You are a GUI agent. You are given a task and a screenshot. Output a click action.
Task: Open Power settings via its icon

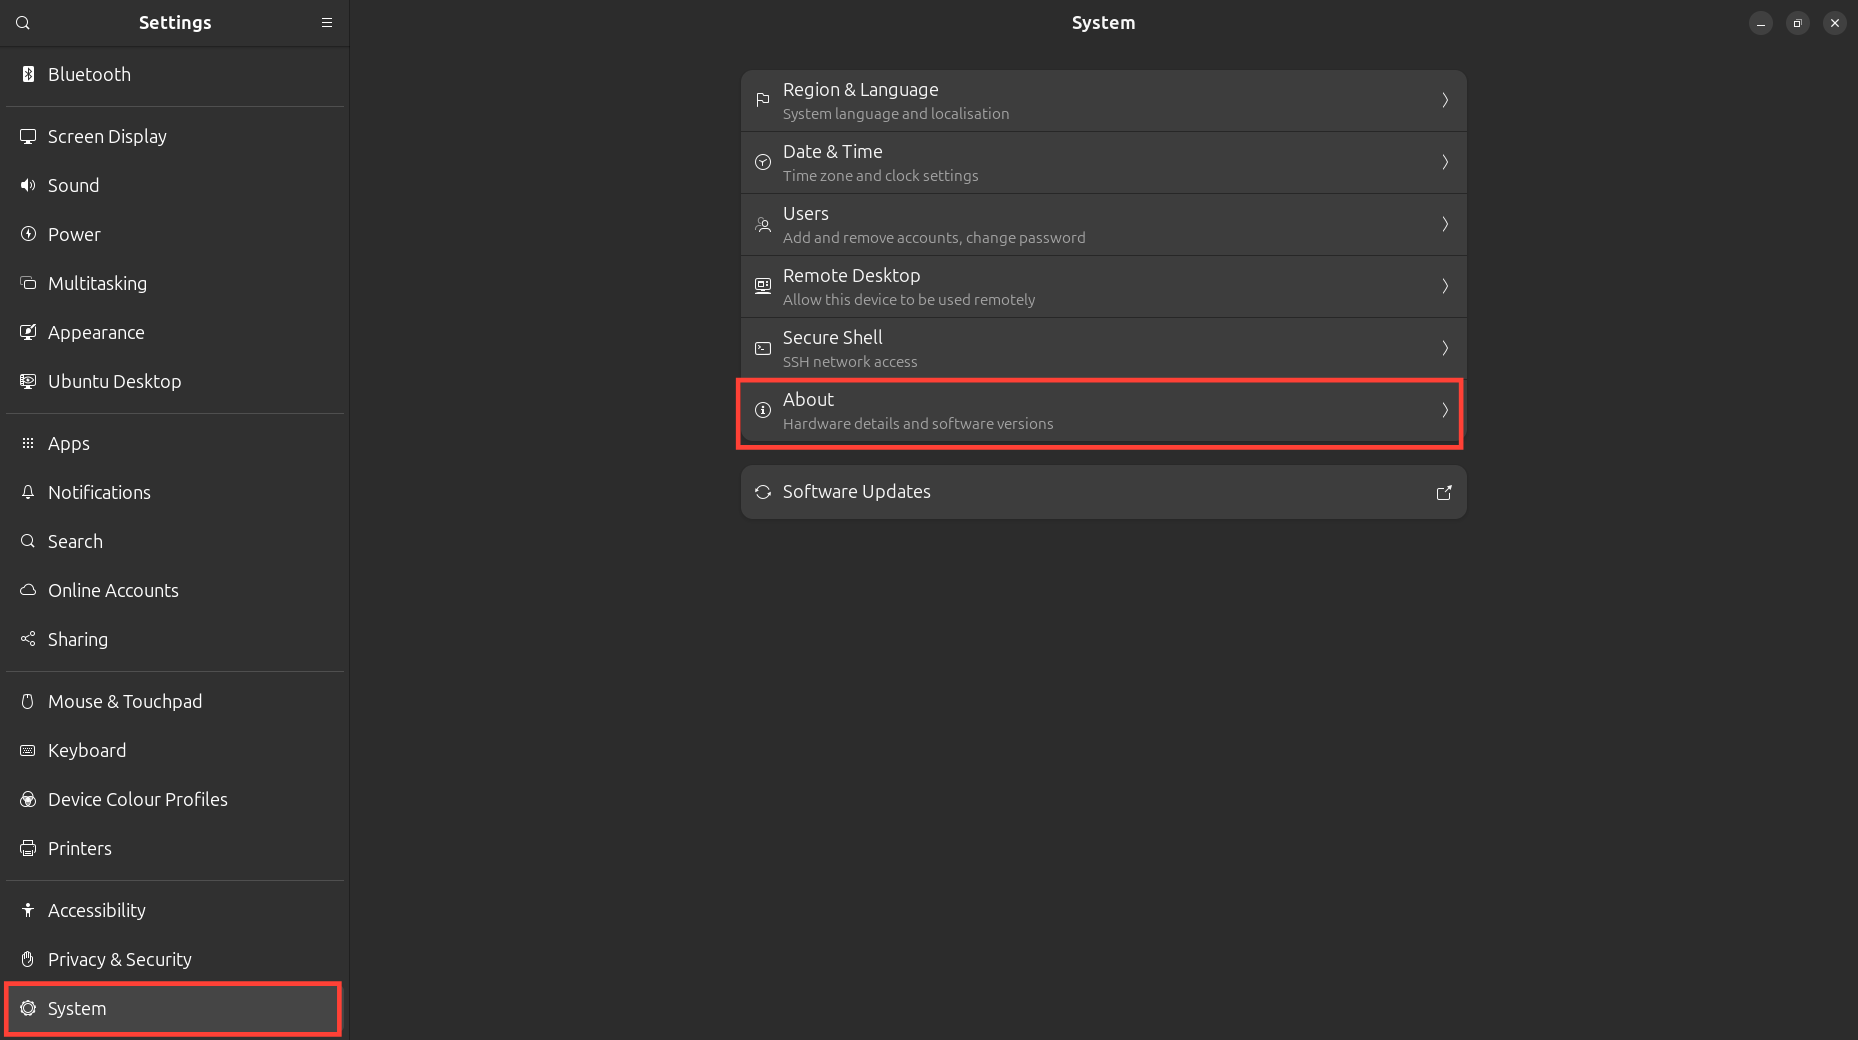click(x=27, y=234)
